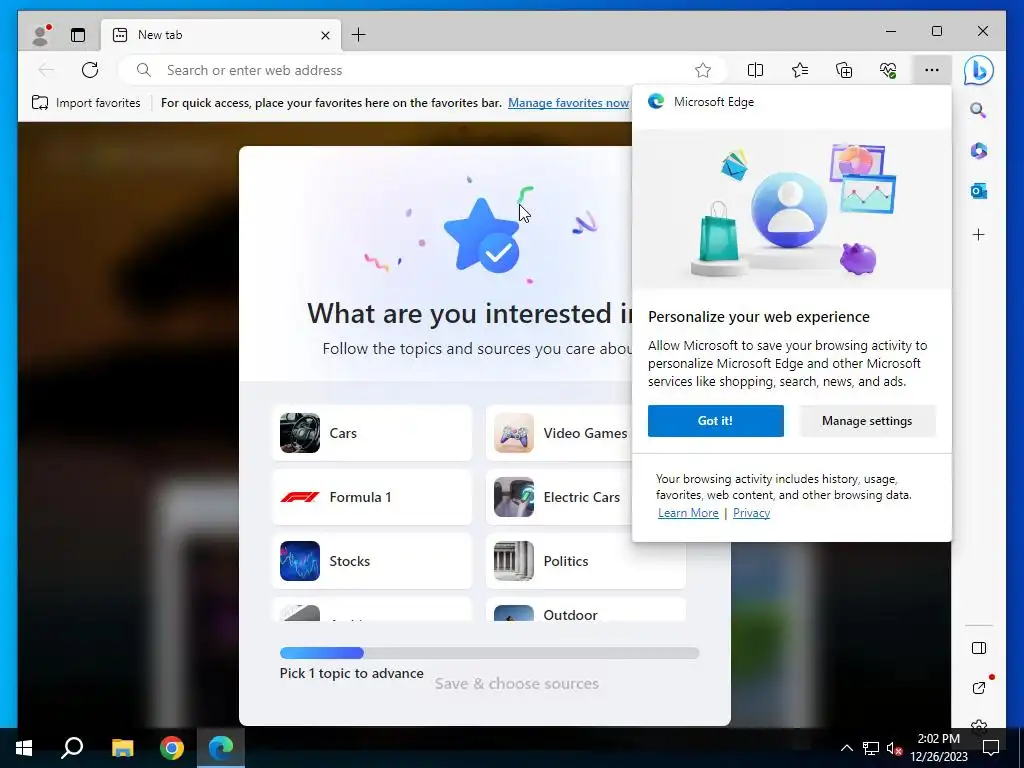
Task: Open the tab actions menu icon
Action: (x=78, y=35)
